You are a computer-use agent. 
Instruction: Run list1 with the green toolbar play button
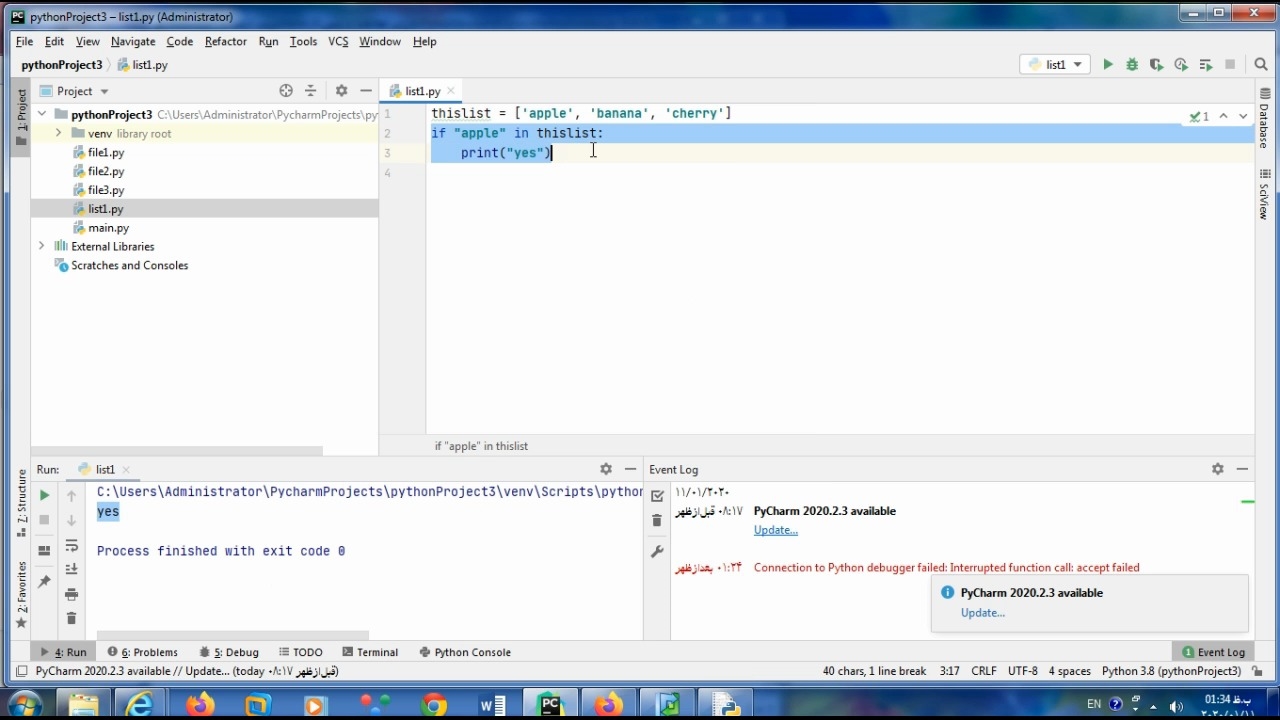pyautogui.click(x=1108, y=65)
